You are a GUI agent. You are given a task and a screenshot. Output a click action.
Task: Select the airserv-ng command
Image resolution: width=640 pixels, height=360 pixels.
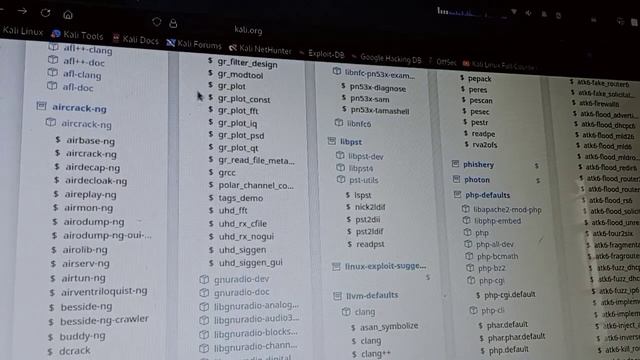(86, 263)
